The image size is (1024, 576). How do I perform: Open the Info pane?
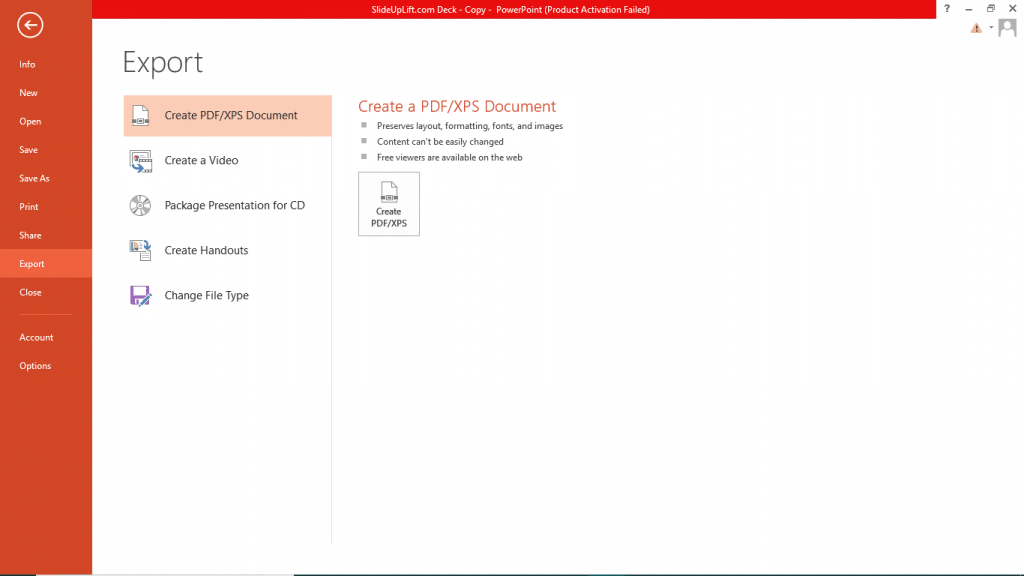pyautogui.click(x=27, y=64)
